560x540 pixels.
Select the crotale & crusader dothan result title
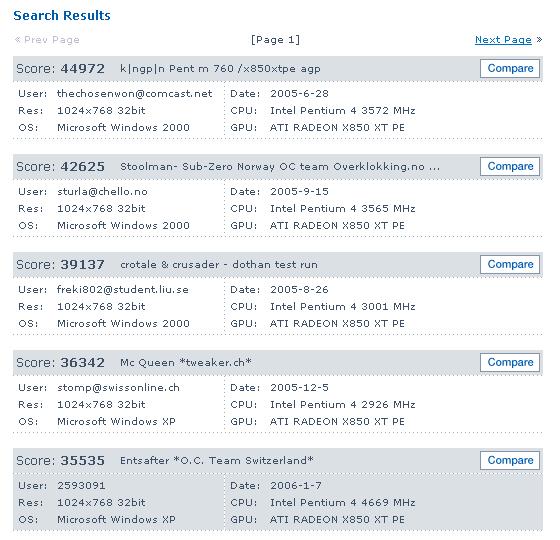[219, 265]
